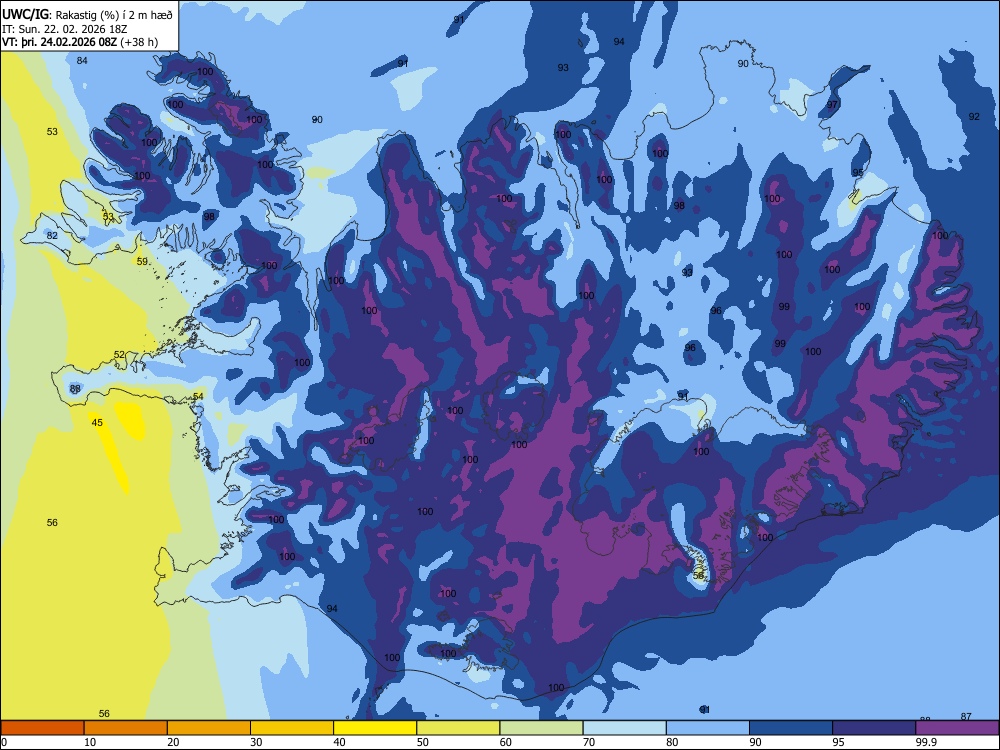
Task: Pick the 60–70 pale green legend swatch
Action: pos(541,728)
